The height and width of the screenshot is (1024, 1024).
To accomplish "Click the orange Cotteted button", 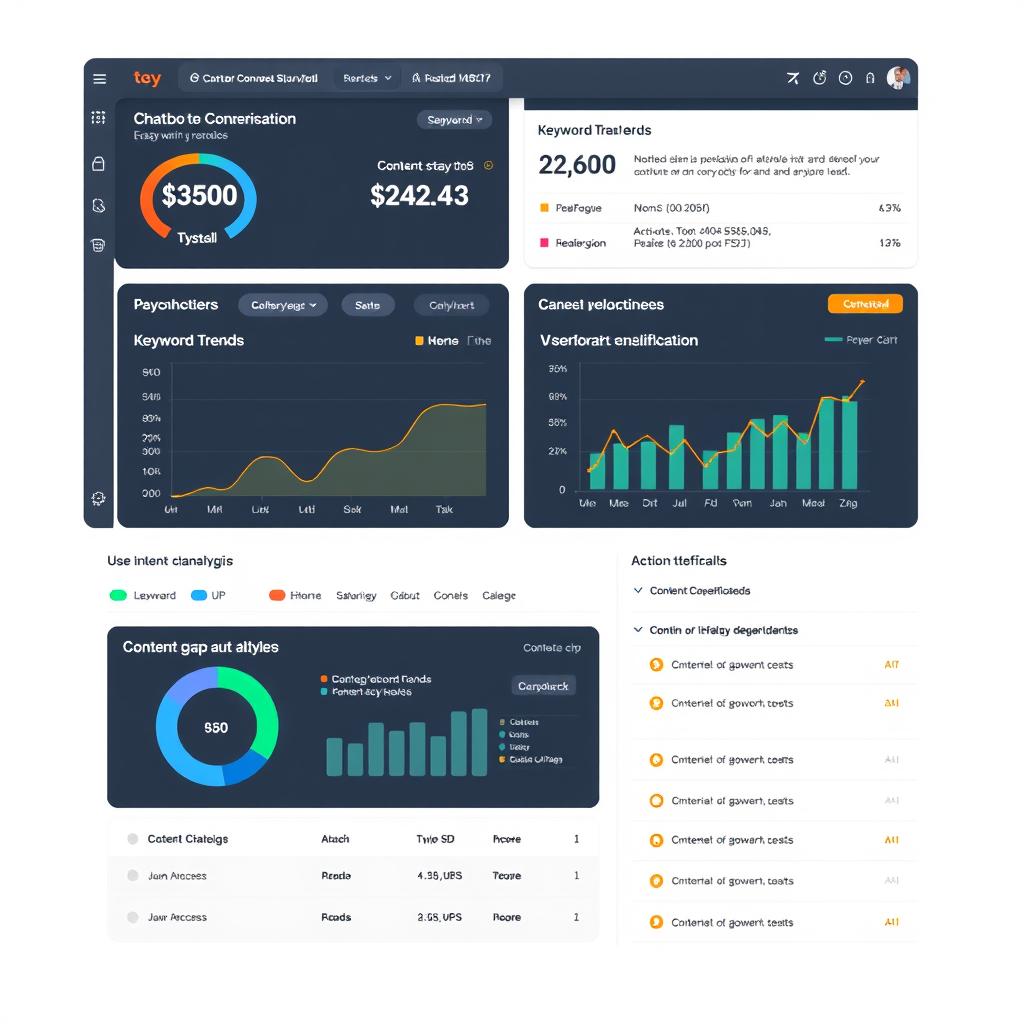I will (866, 304).
